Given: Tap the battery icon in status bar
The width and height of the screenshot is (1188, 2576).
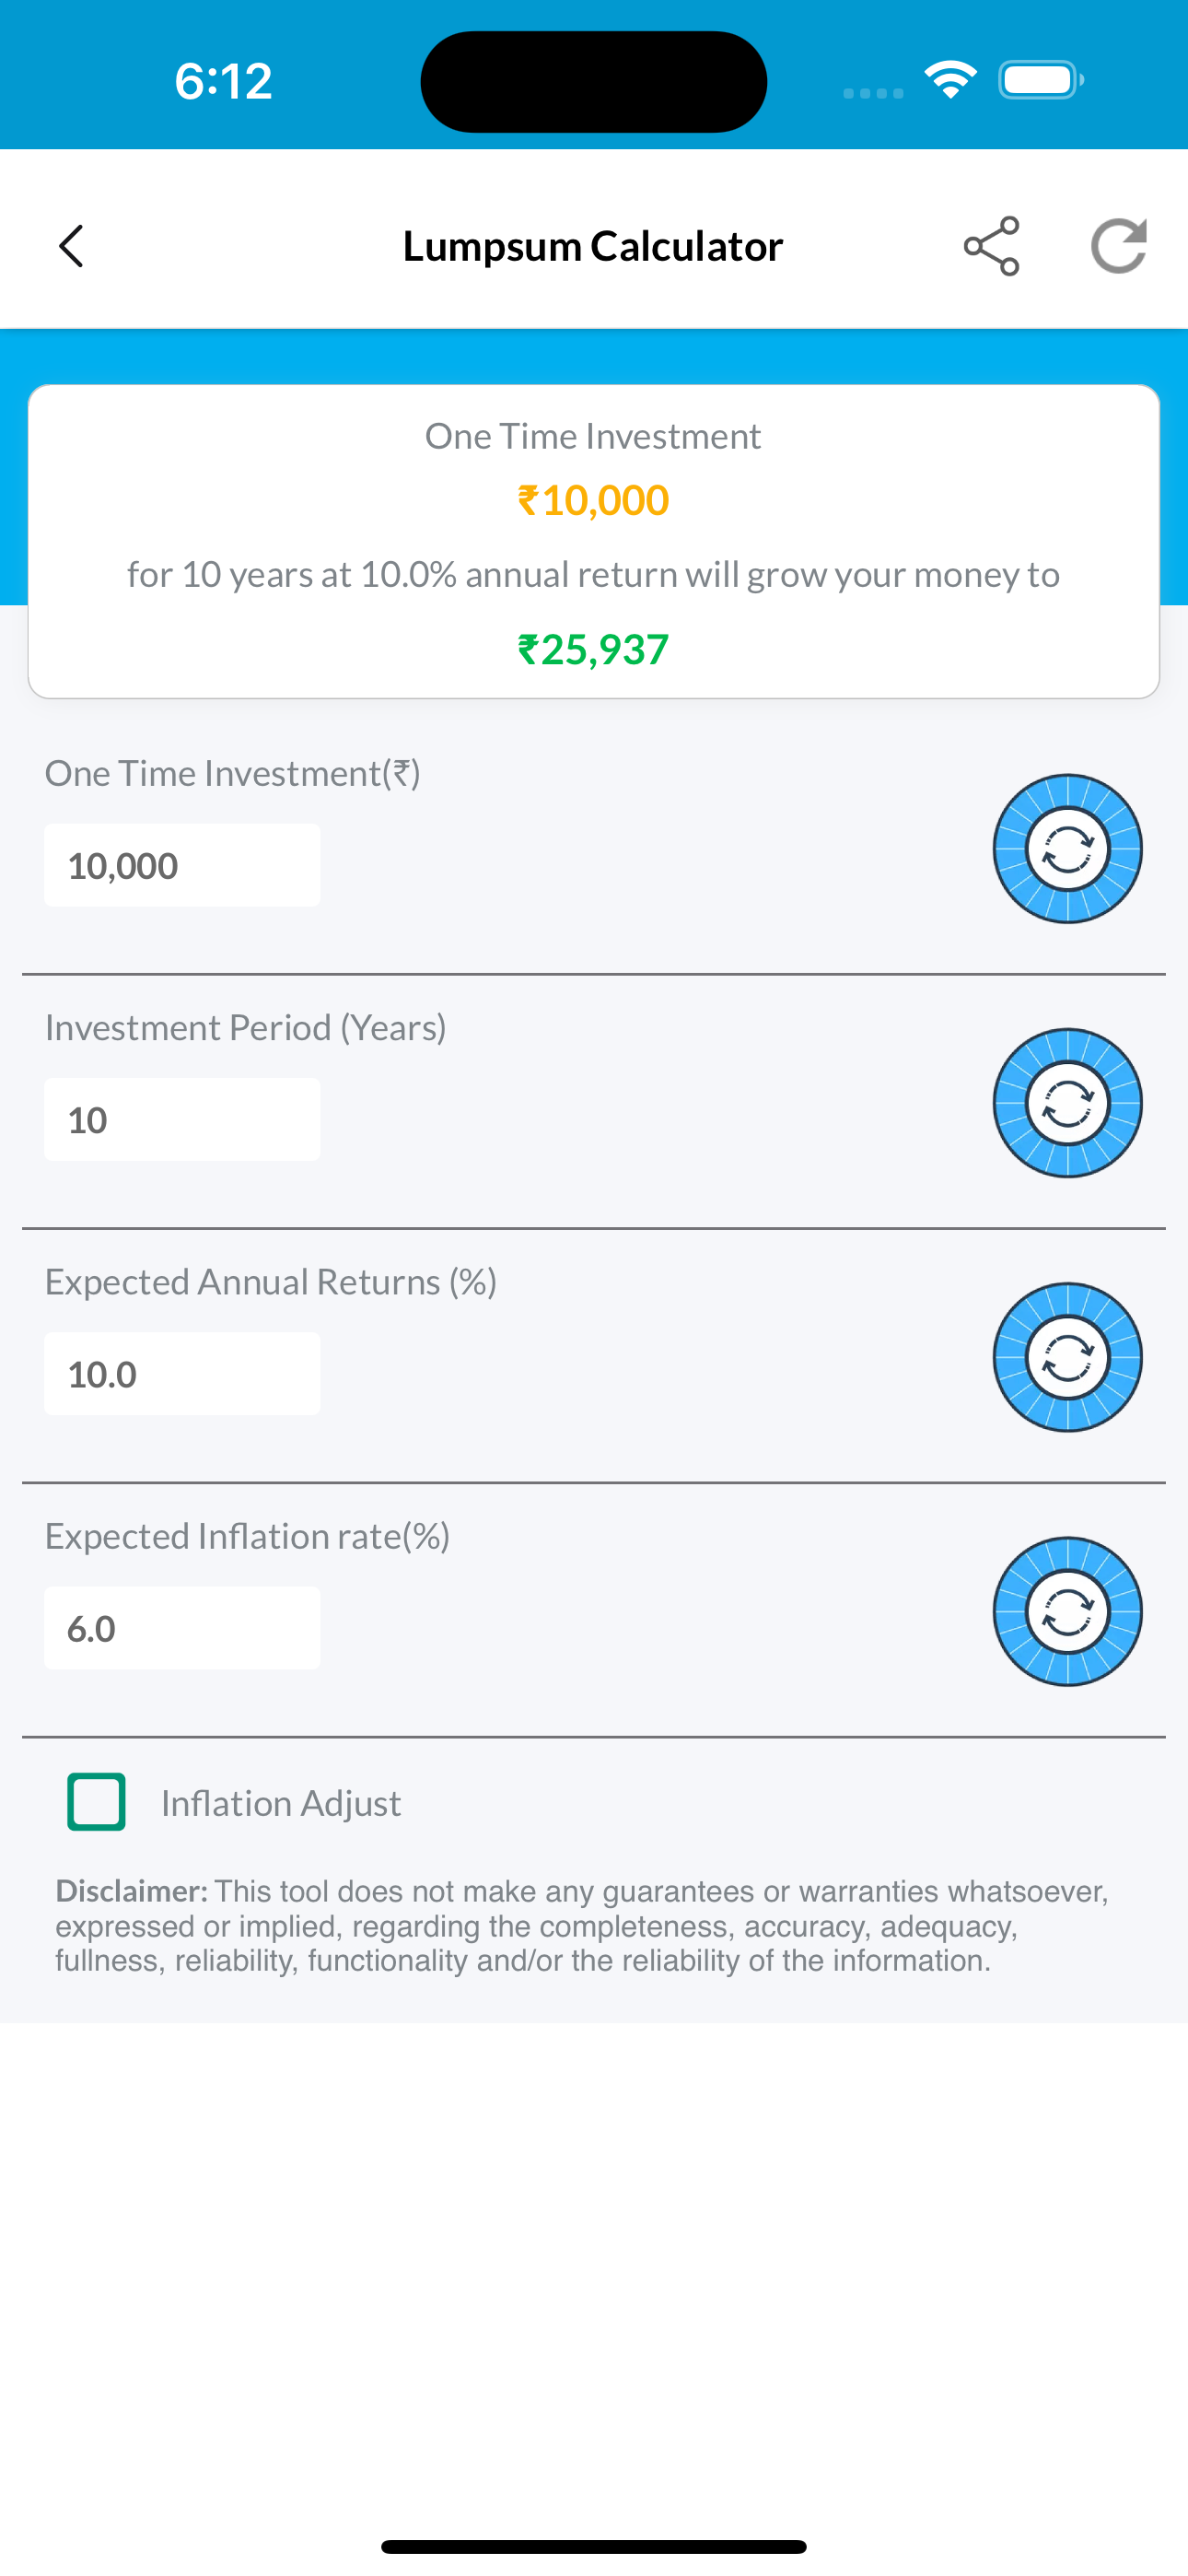Looking at the screenshot, I should 1041,80.
